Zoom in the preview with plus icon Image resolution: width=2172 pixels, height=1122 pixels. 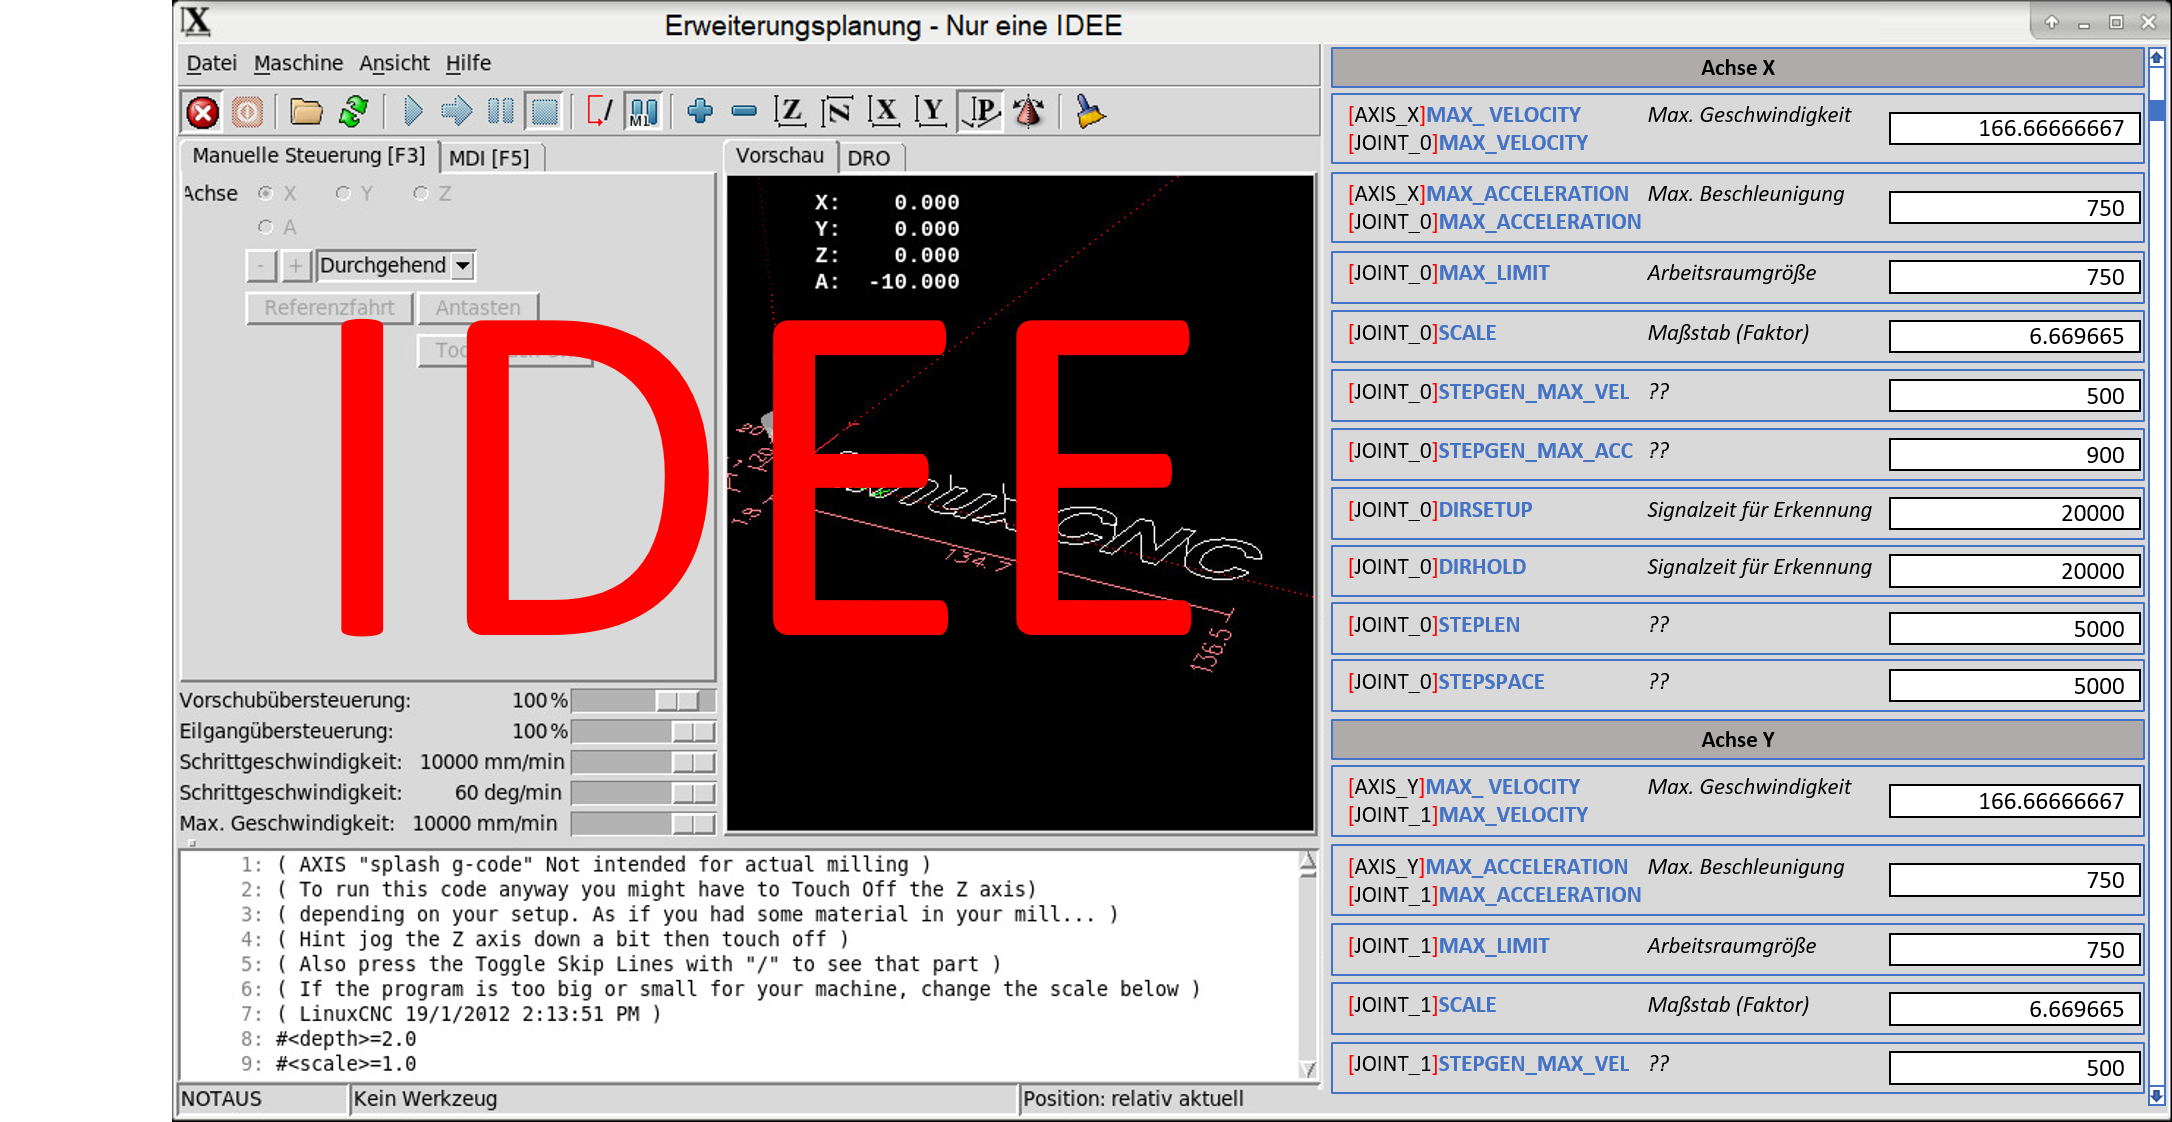point(700,112)
